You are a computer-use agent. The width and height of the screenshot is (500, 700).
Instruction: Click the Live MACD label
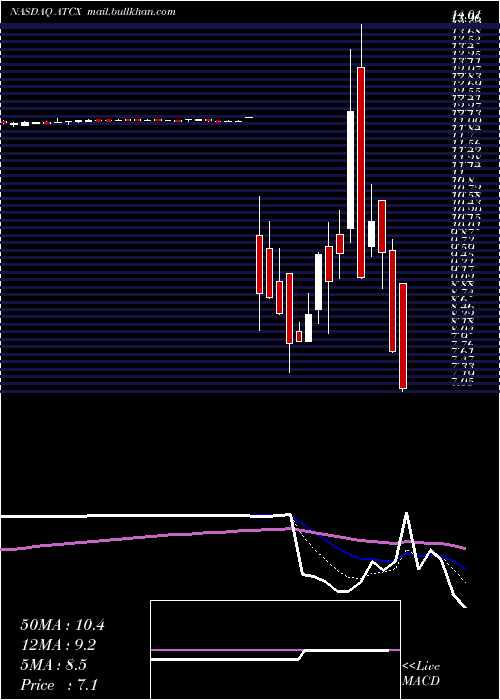tap(421, 674)
